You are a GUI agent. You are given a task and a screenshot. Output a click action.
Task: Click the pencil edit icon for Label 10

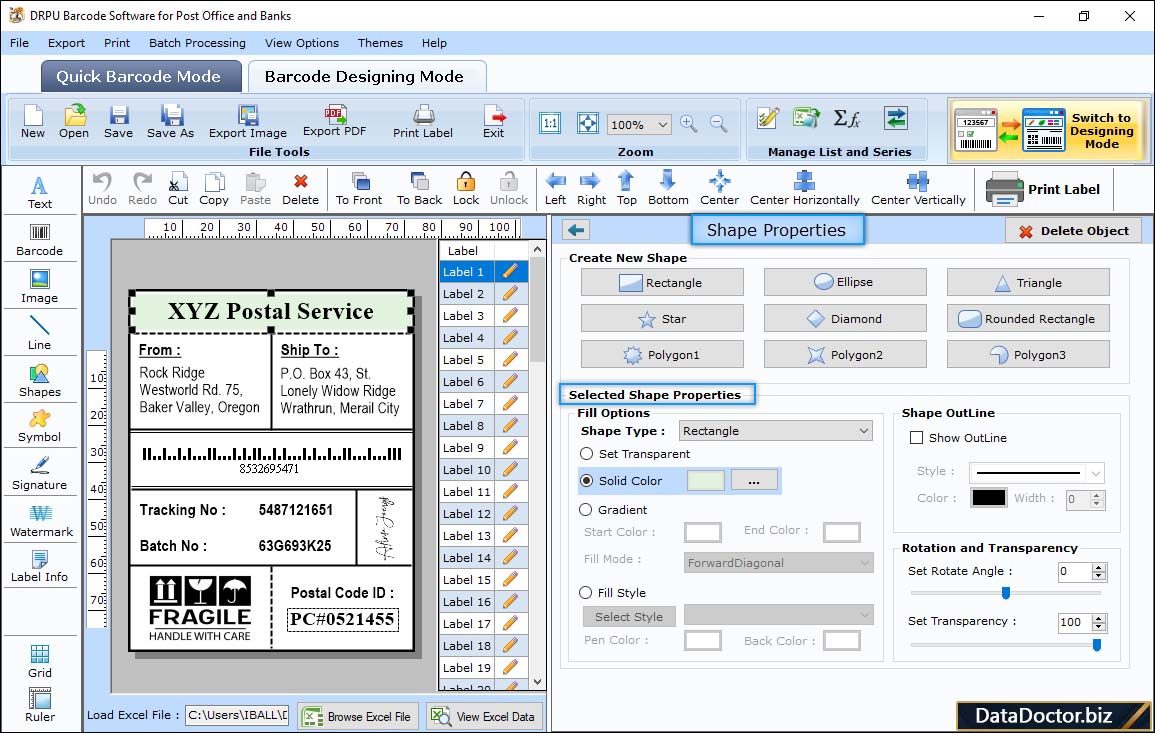point(510,469)
